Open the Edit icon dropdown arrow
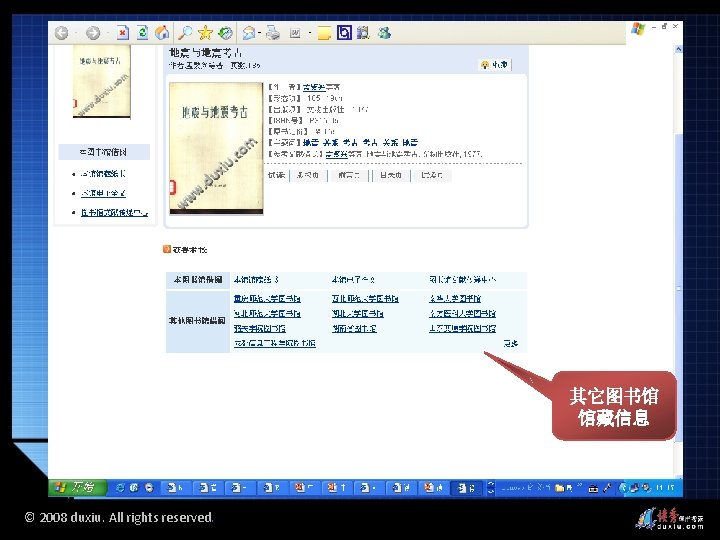 click(310, 33)
